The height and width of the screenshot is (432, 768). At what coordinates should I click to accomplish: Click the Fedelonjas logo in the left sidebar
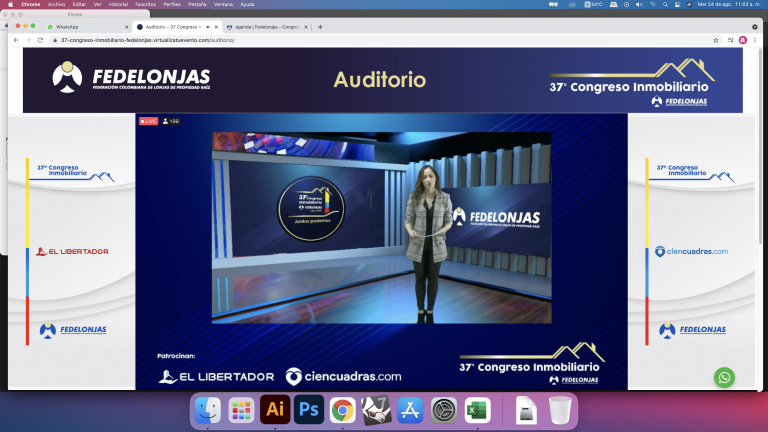pos(73,330)
